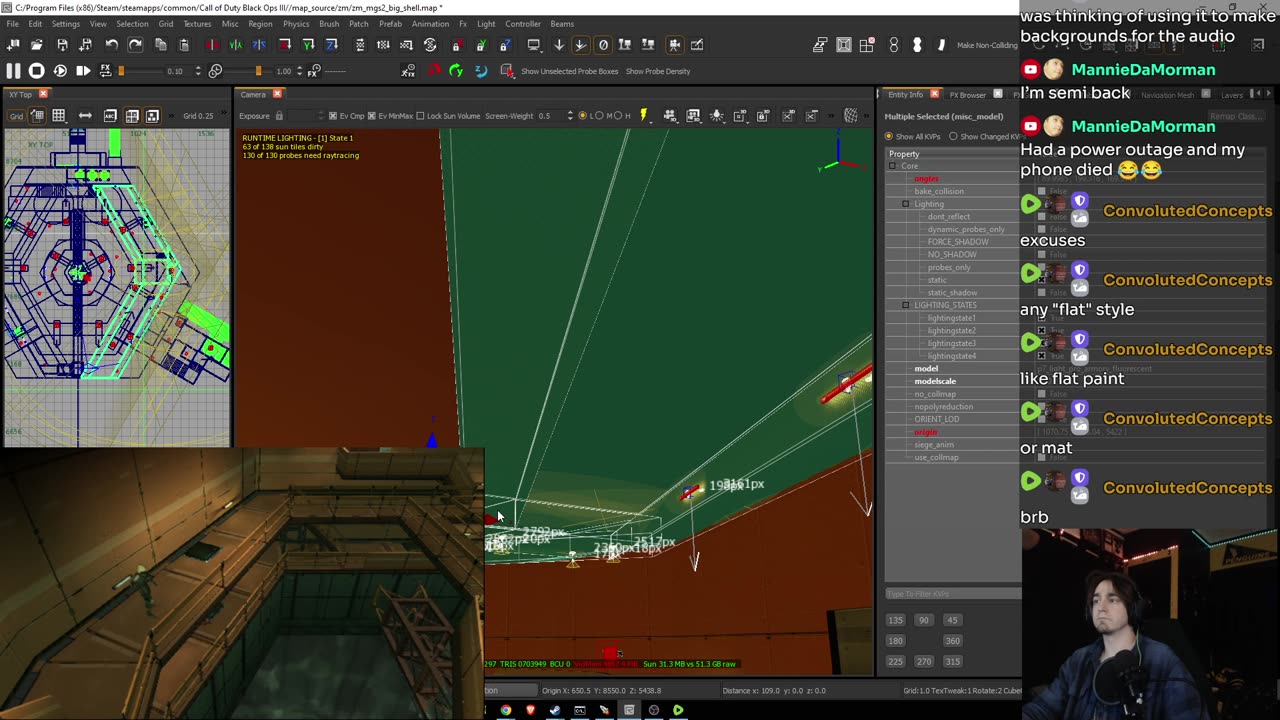Click the Save map floppy icon
Screen dimensions: 1280x720
tap(62, 45)
